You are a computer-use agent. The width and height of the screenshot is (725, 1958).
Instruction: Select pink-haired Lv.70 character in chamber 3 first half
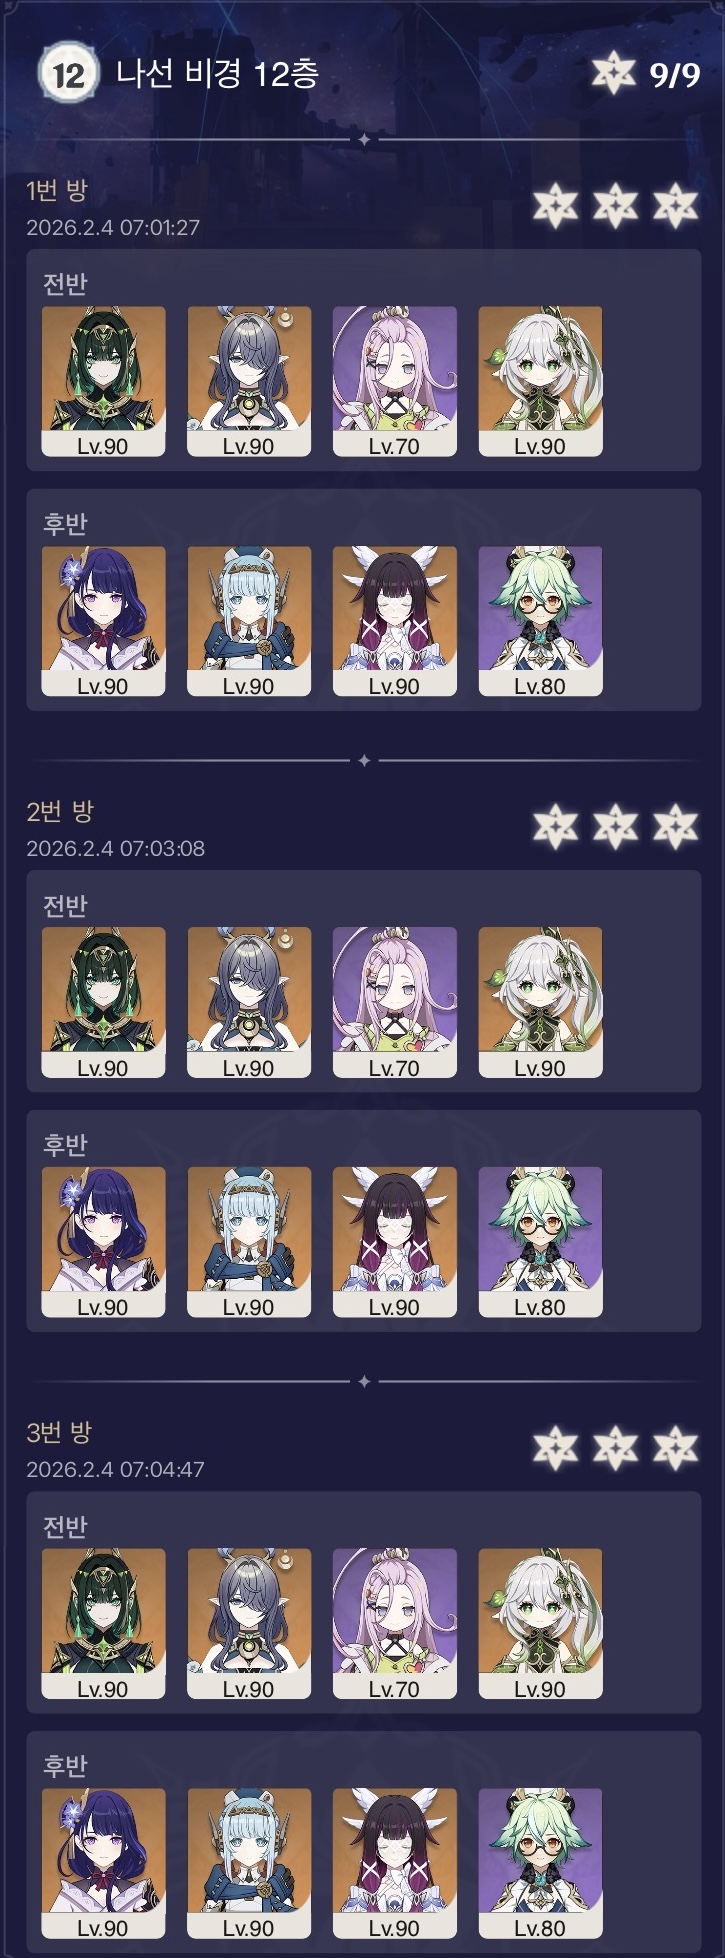pos(394,1623)
